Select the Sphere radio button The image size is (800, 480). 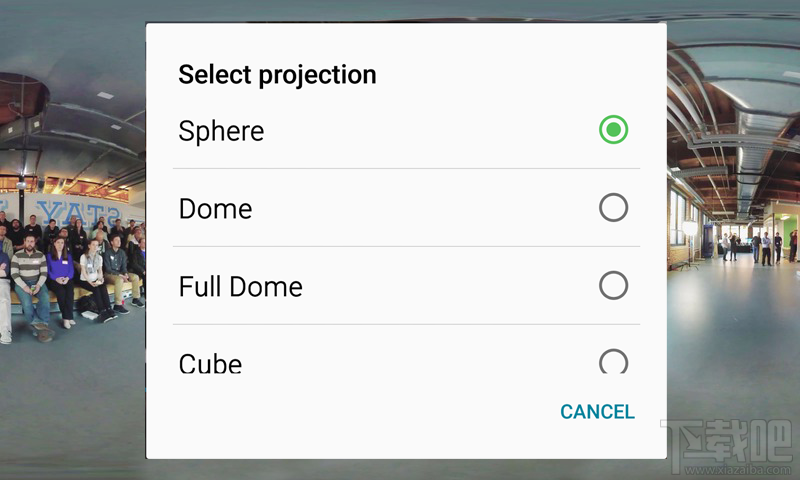(x=613, y=130)
